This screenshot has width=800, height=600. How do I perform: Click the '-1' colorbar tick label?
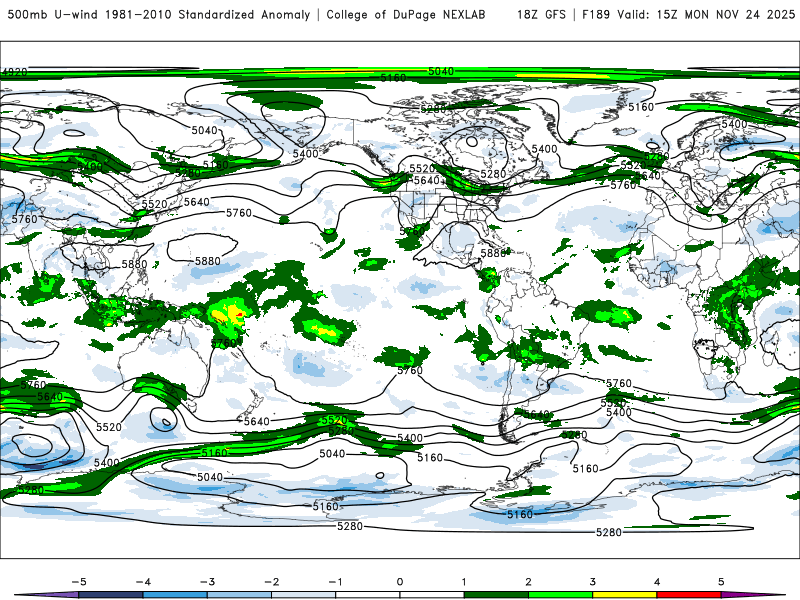tap(335, 582)
